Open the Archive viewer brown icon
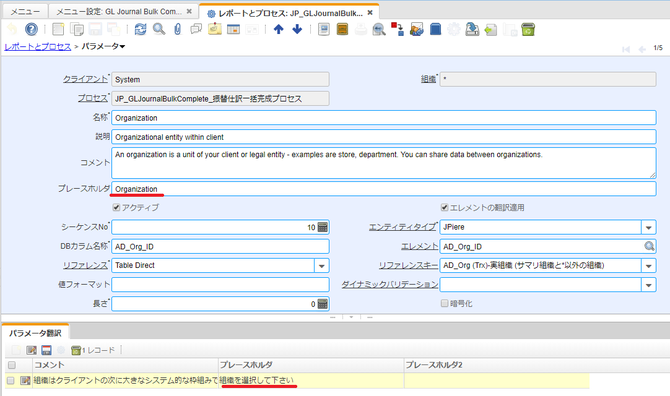670x396 pixels. [x=342, y=29]
